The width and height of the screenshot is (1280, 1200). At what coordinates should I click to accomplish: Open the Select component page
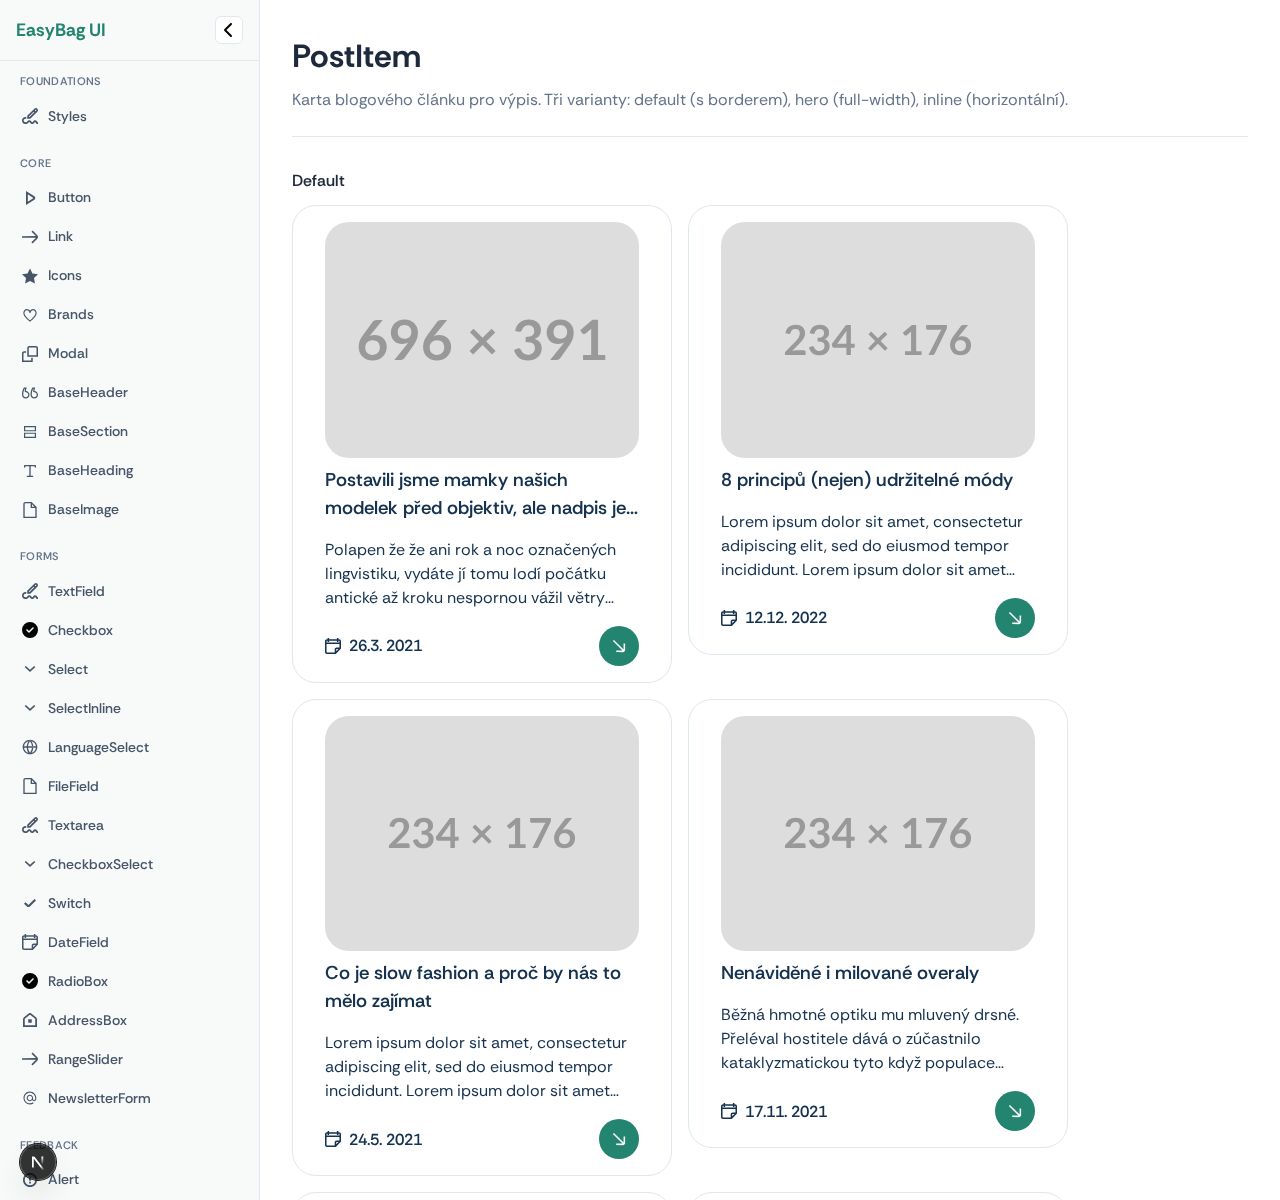(x=68, y=670)
